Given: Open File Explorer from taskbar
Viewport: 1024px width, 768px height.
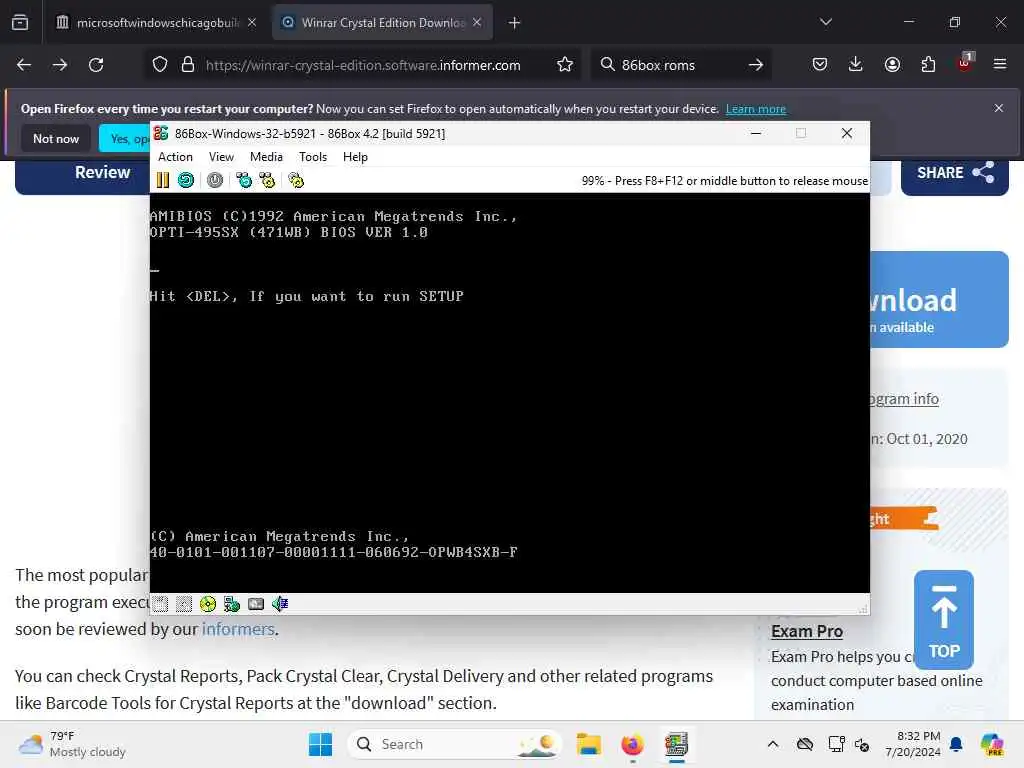Looking at the screenshot, I should click(x=588, y=744).
